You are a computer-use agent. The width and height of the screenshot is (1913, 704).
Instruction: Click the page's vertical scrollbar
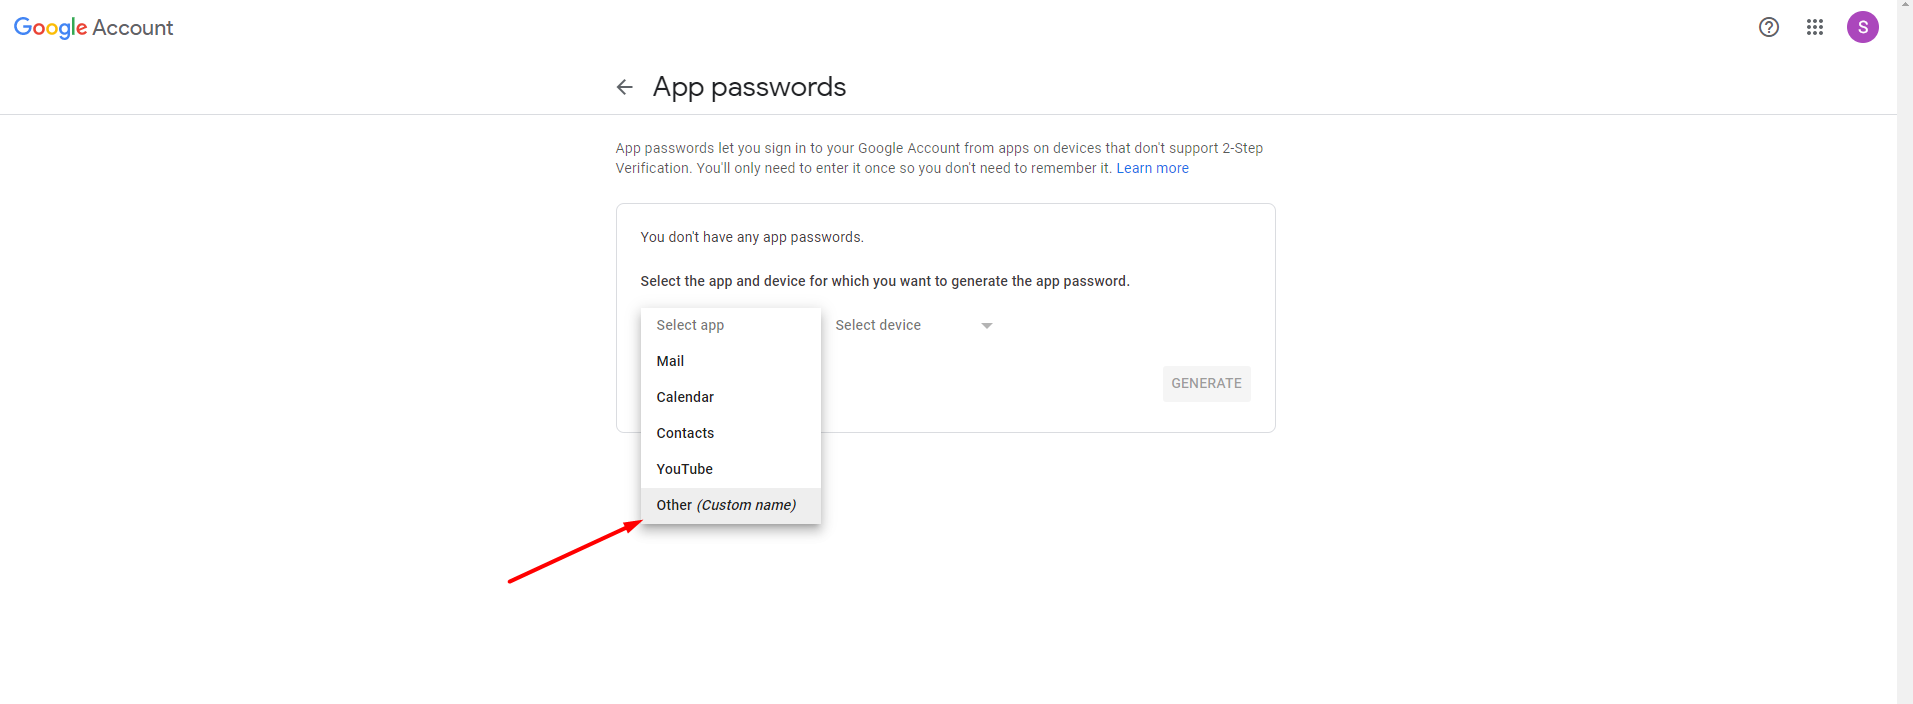(1904, 350)
